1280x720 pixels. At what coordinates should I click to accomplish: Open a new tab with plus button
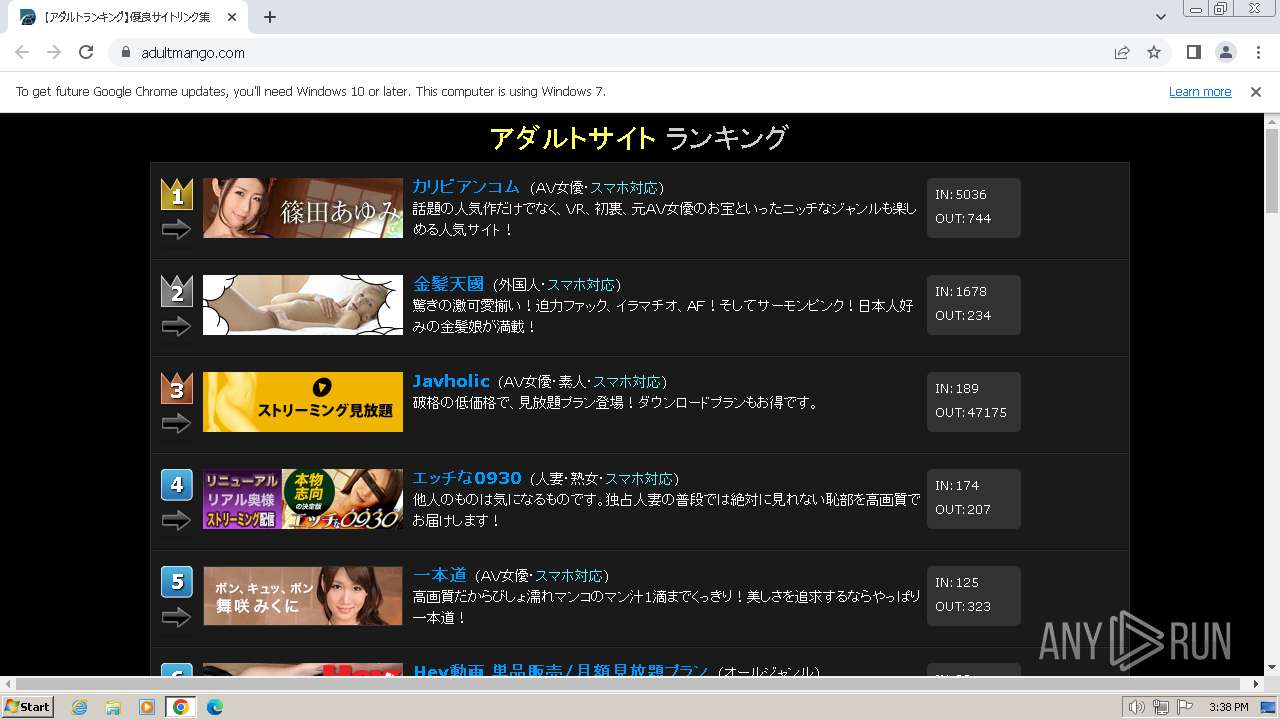(x=270, y=17)
